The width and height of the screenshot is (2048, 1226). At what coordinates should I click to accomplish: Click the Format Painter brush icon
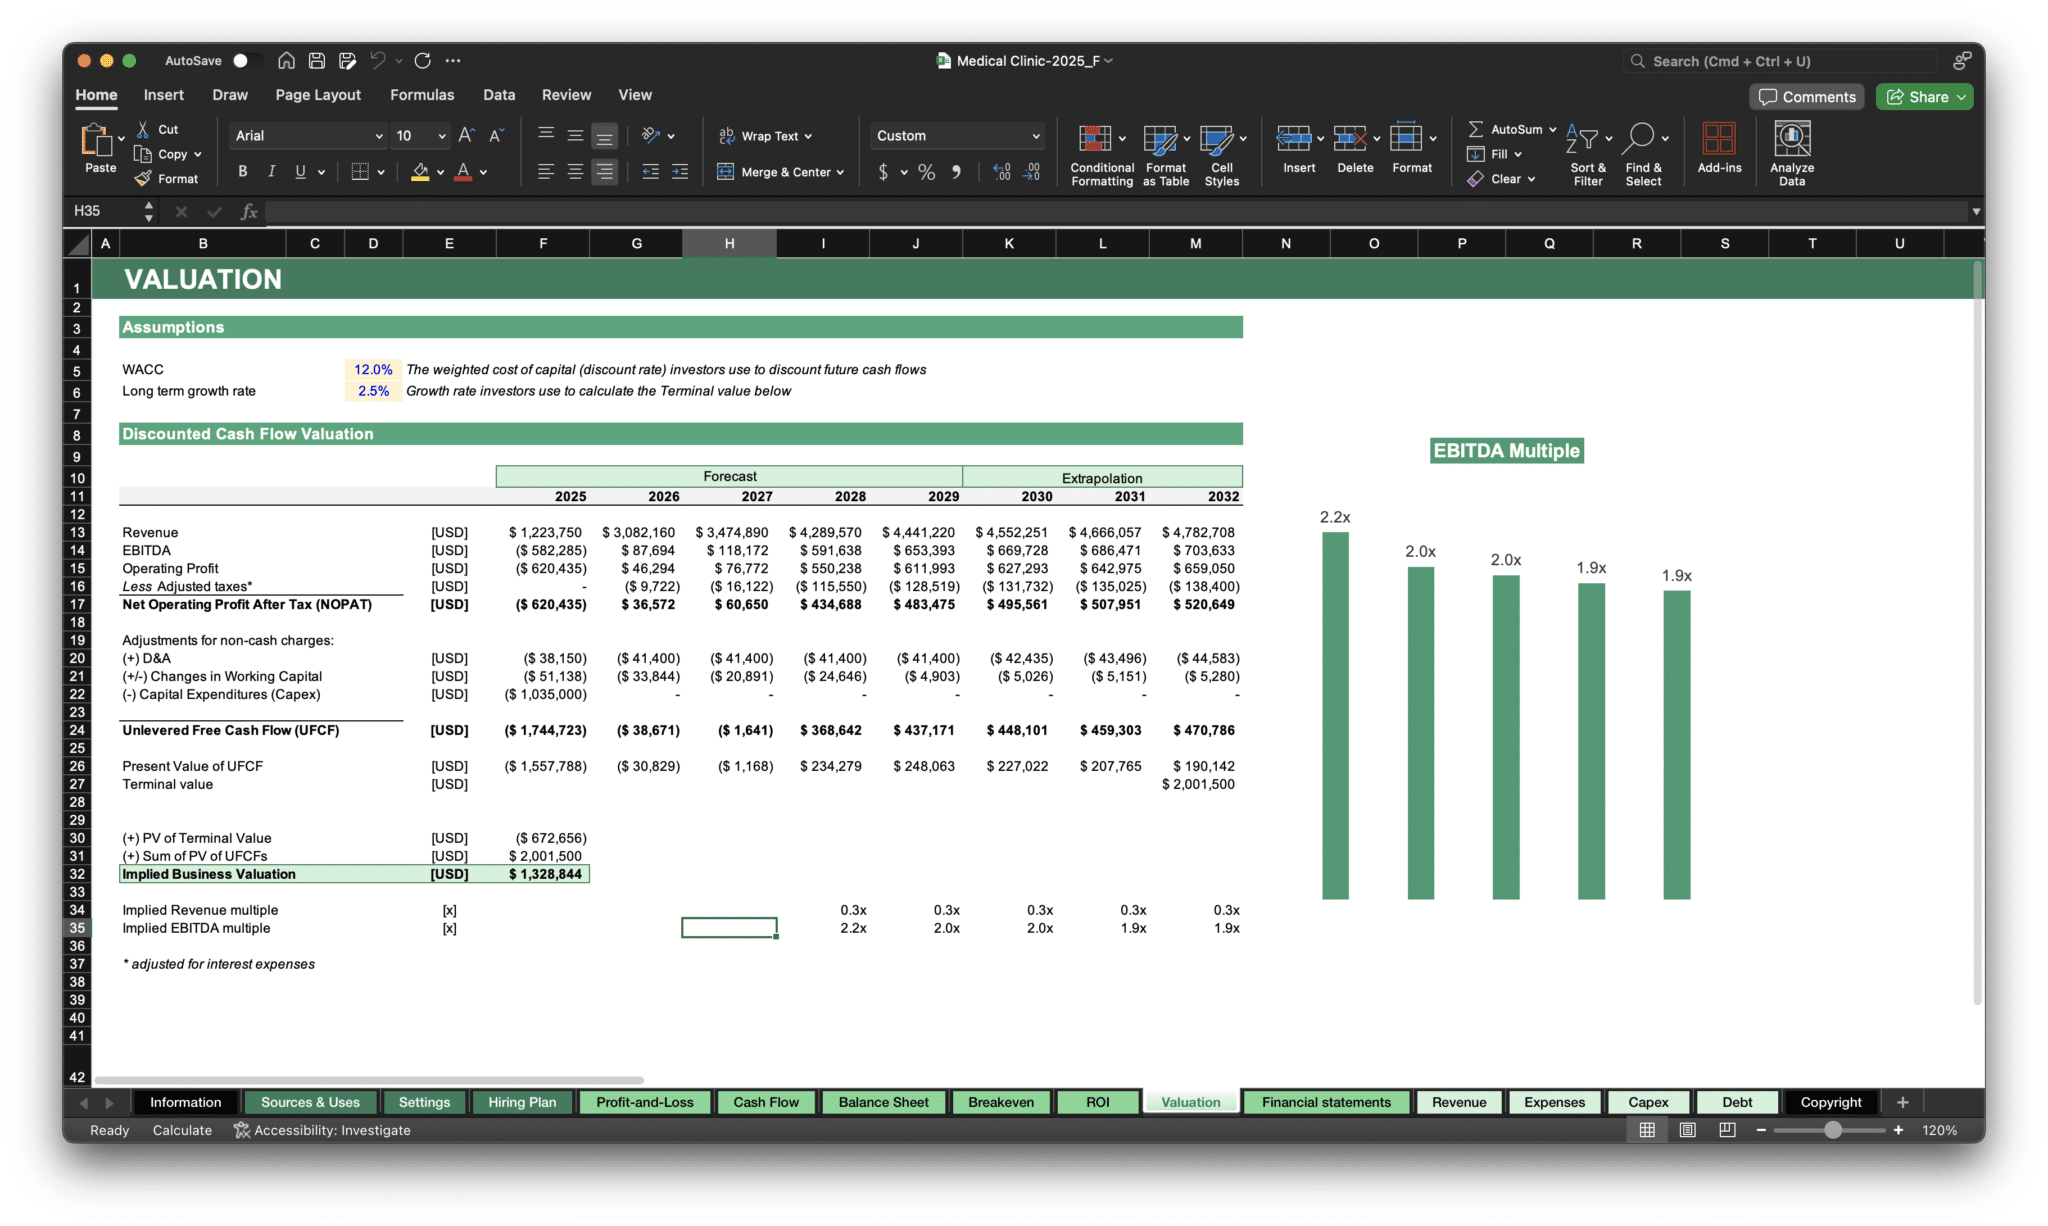pyautogui.click(x=144, y=179)
